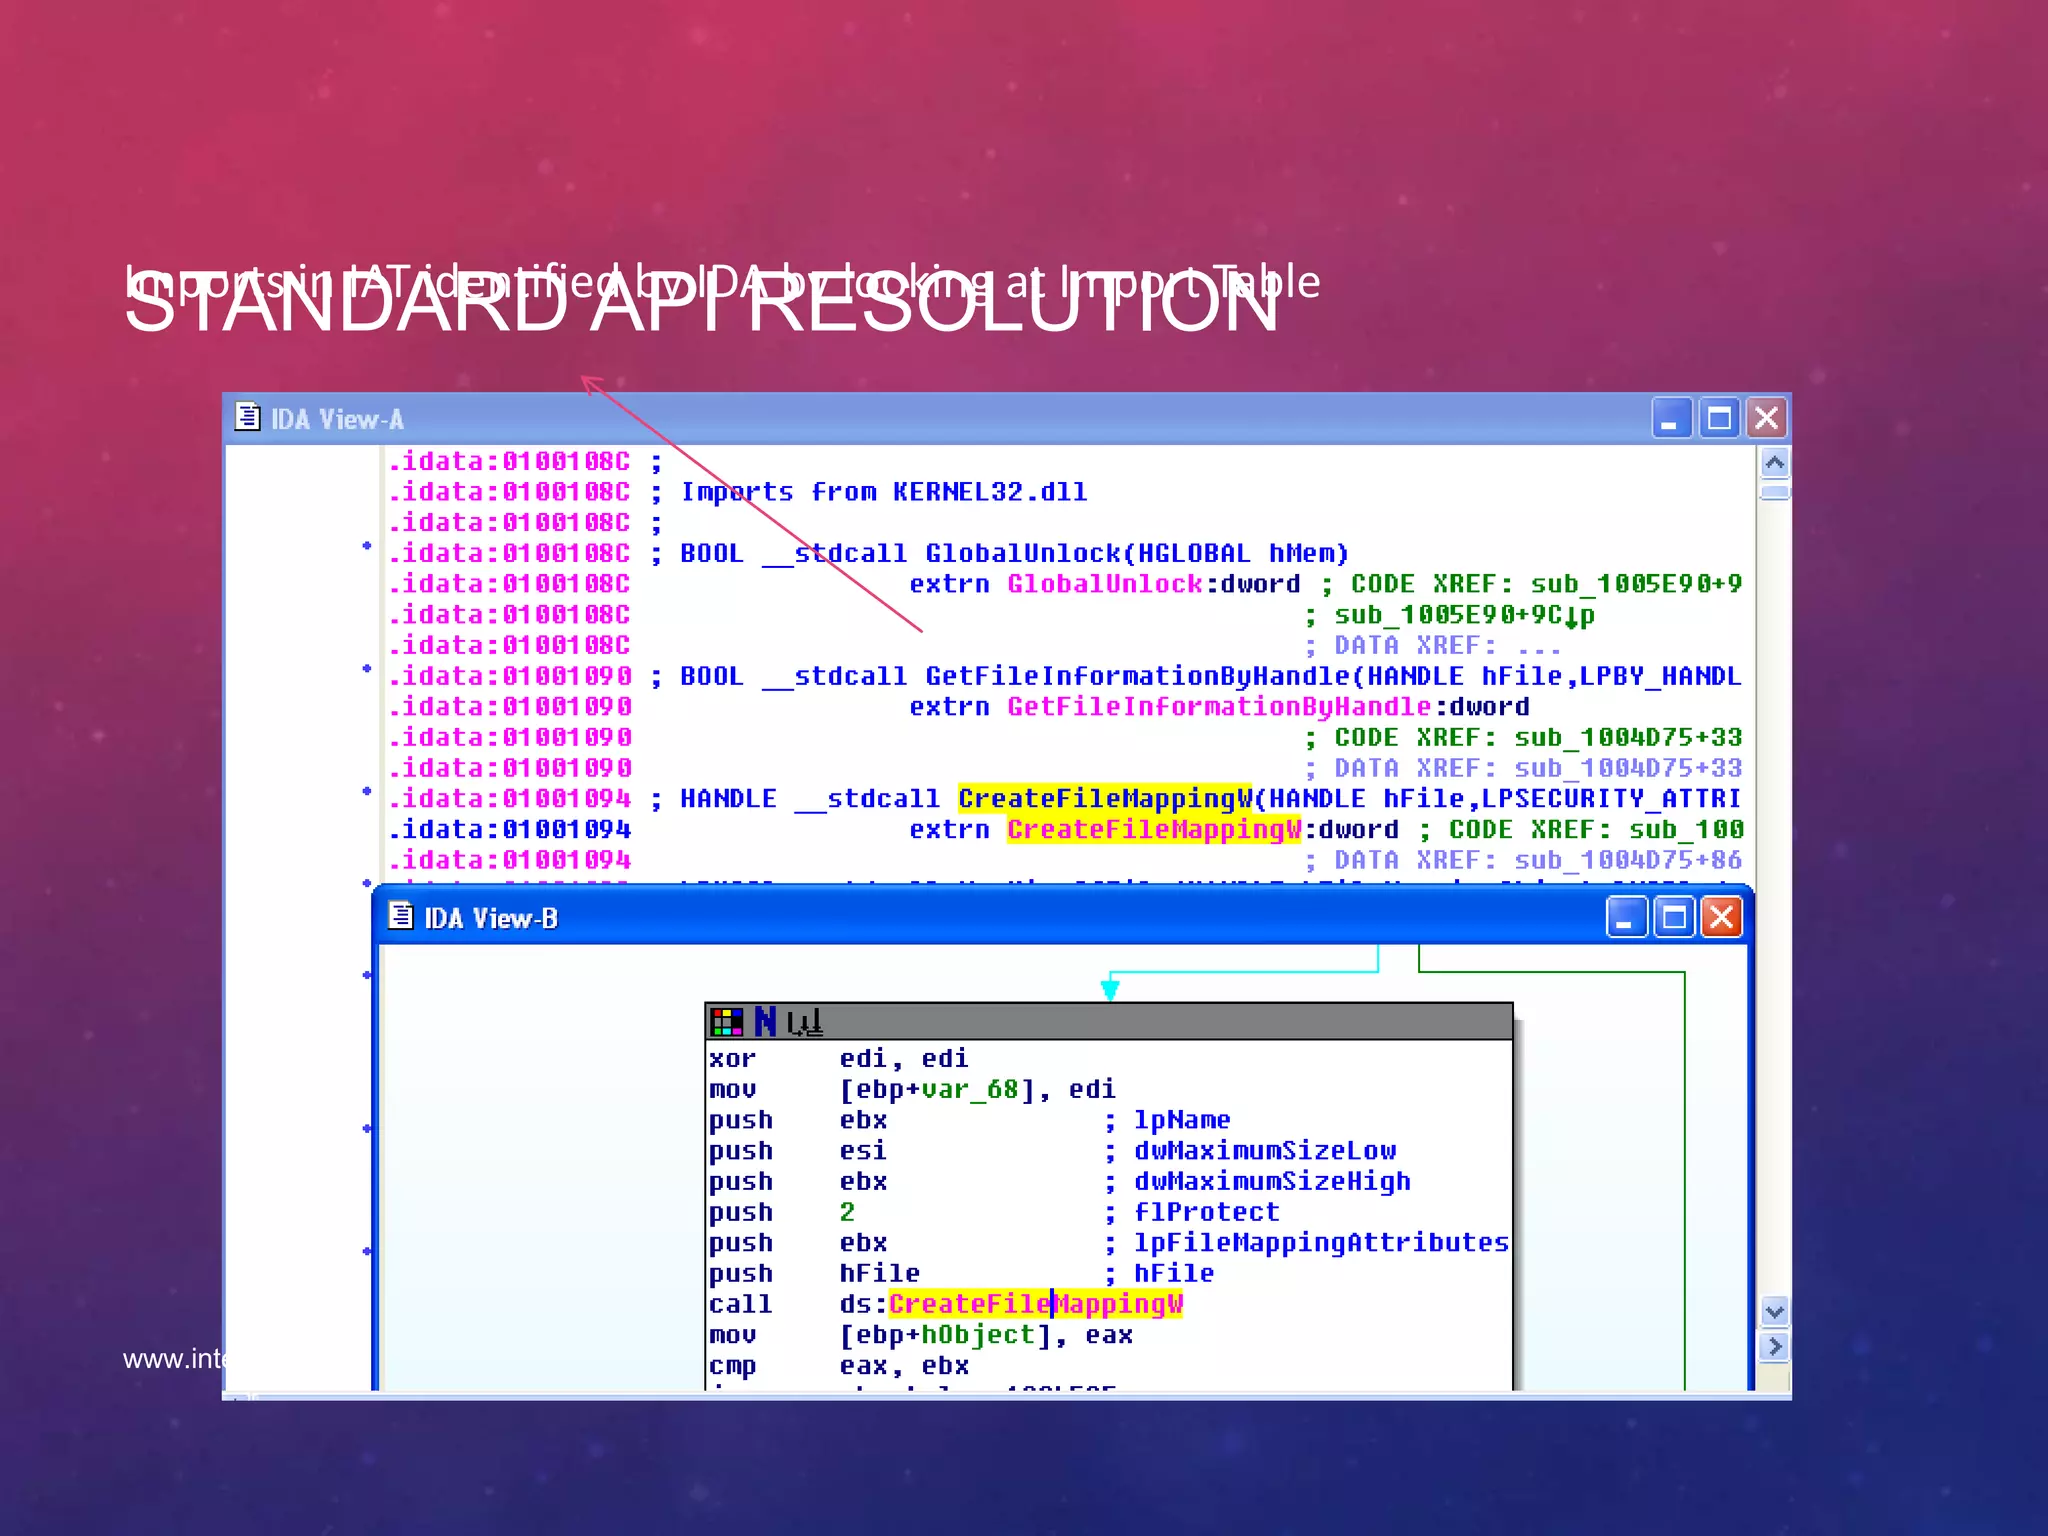Click DATA XREF sub_1004D75+33 reference
Screen dimensions: 2048x1536
click(x=1538, y=768)
